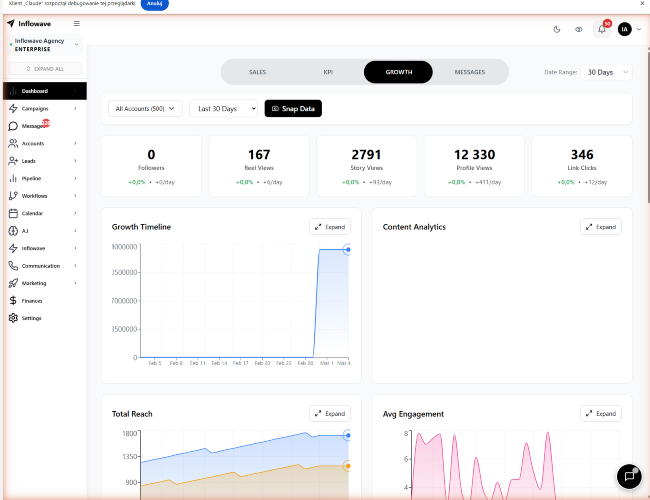Click the Growth Timeline end data point
Viewport: 650px width, 500px height.
pyautogui.click(x=347, y=249)
